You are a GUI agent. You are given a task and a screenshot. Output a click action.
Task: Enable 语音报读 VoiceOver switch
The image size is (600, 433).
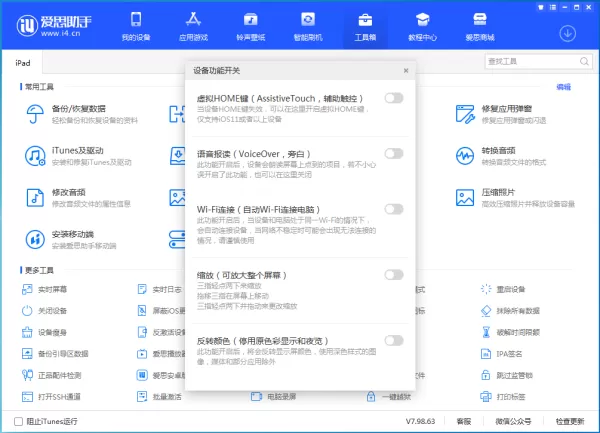pos(394,154)
